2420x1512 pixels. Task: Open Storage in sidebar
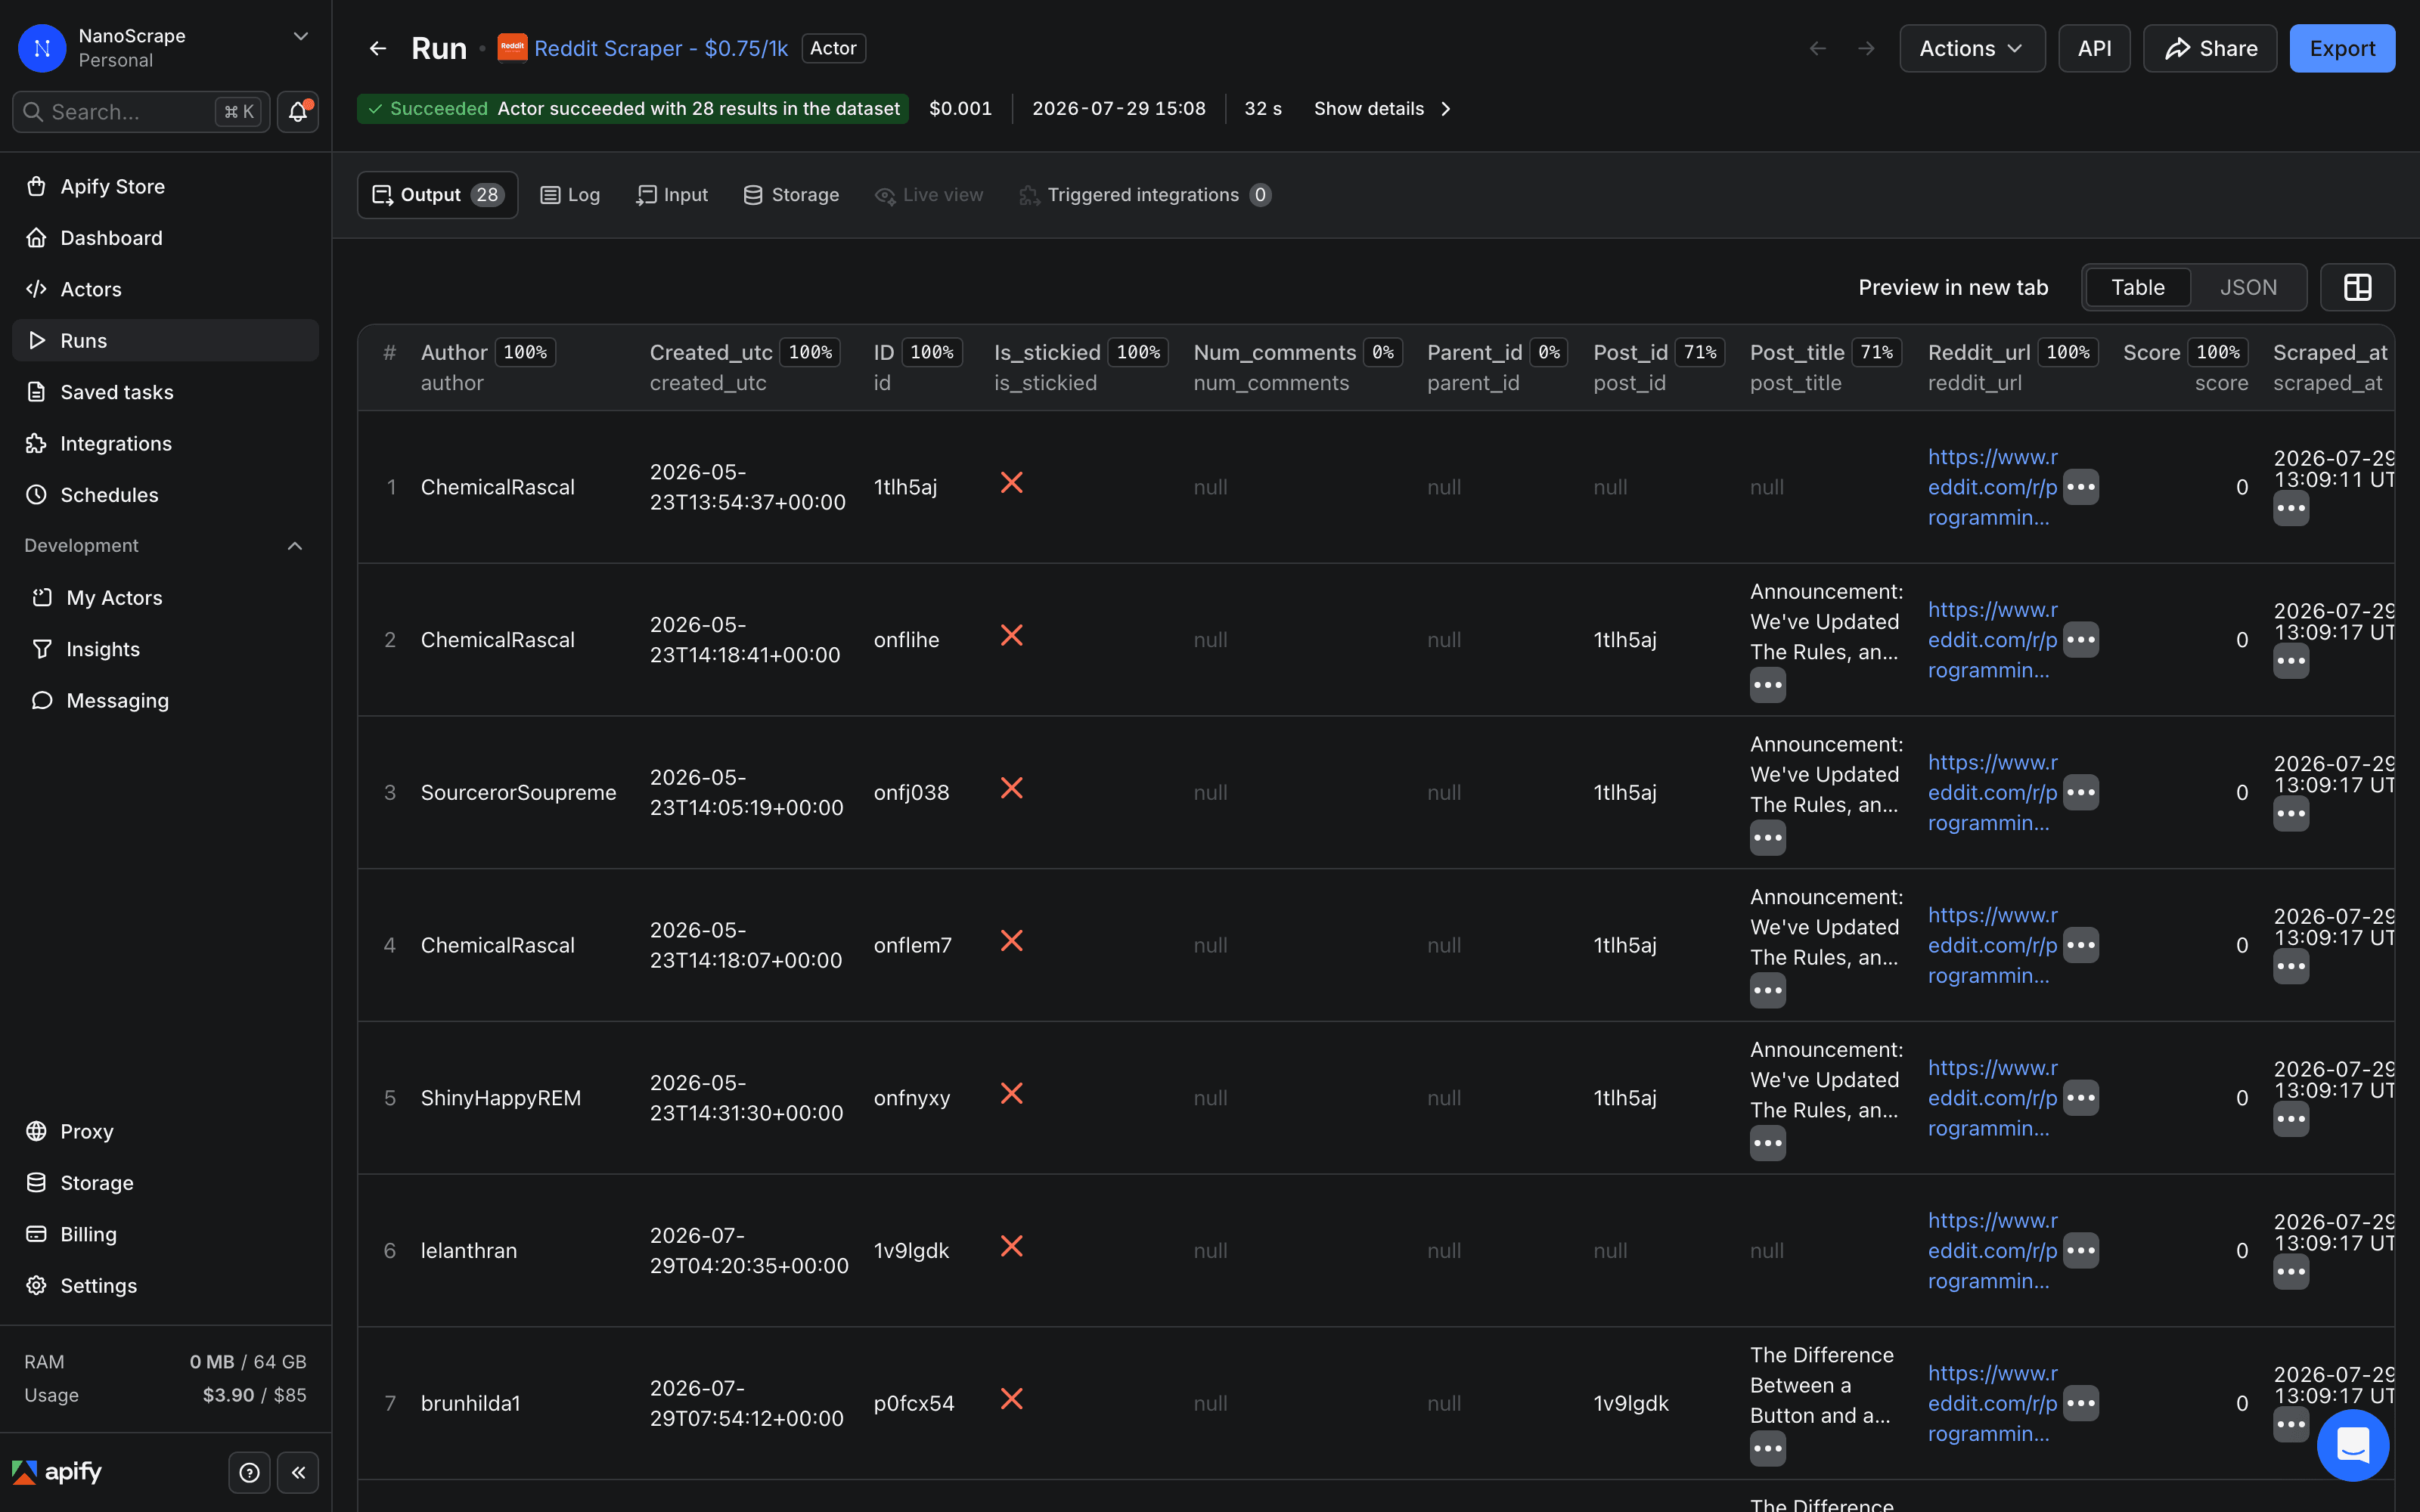165,1183
